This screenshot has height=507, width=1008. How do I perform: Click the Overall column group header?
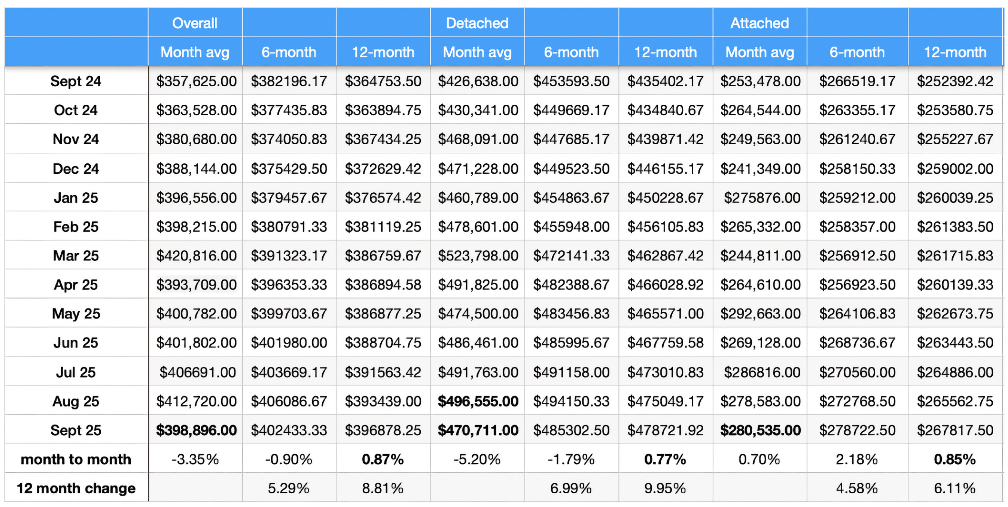click(195, 23)
